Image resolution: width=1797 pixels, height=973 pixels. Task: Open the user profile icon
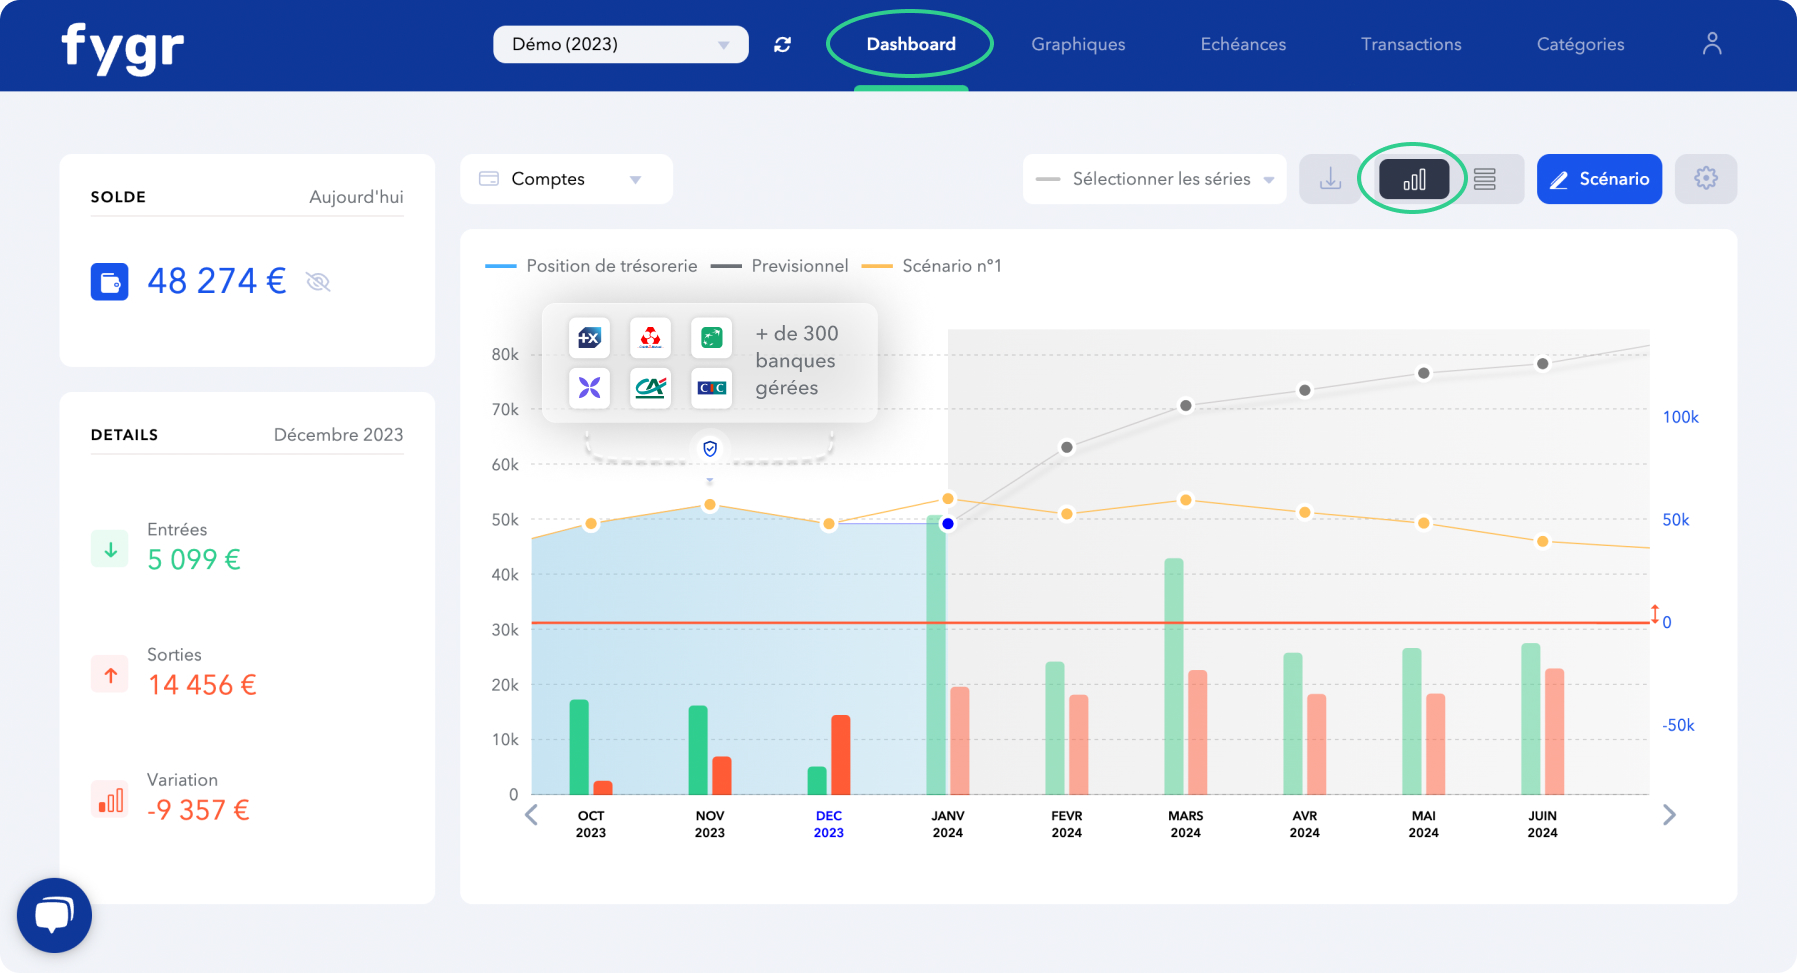[x=1711, y=43]
